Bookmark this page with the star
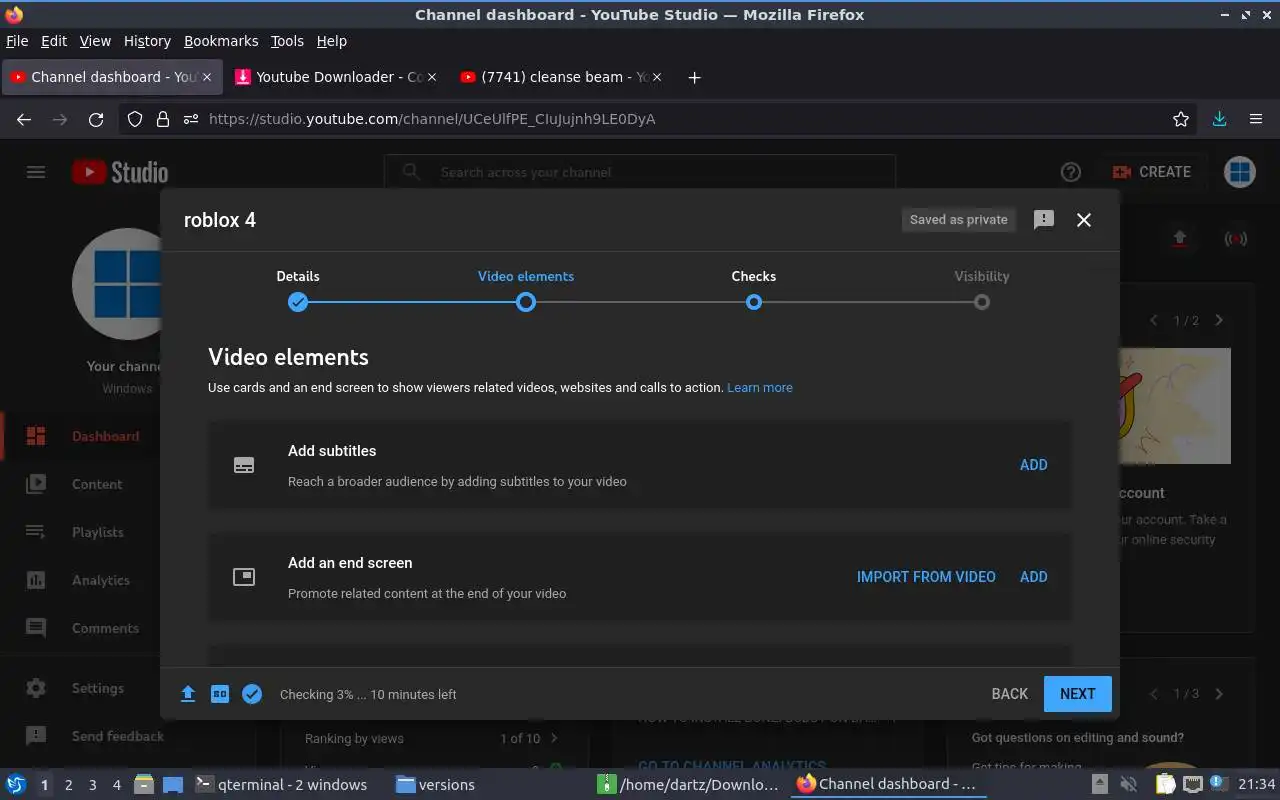 coord(1181,119)
